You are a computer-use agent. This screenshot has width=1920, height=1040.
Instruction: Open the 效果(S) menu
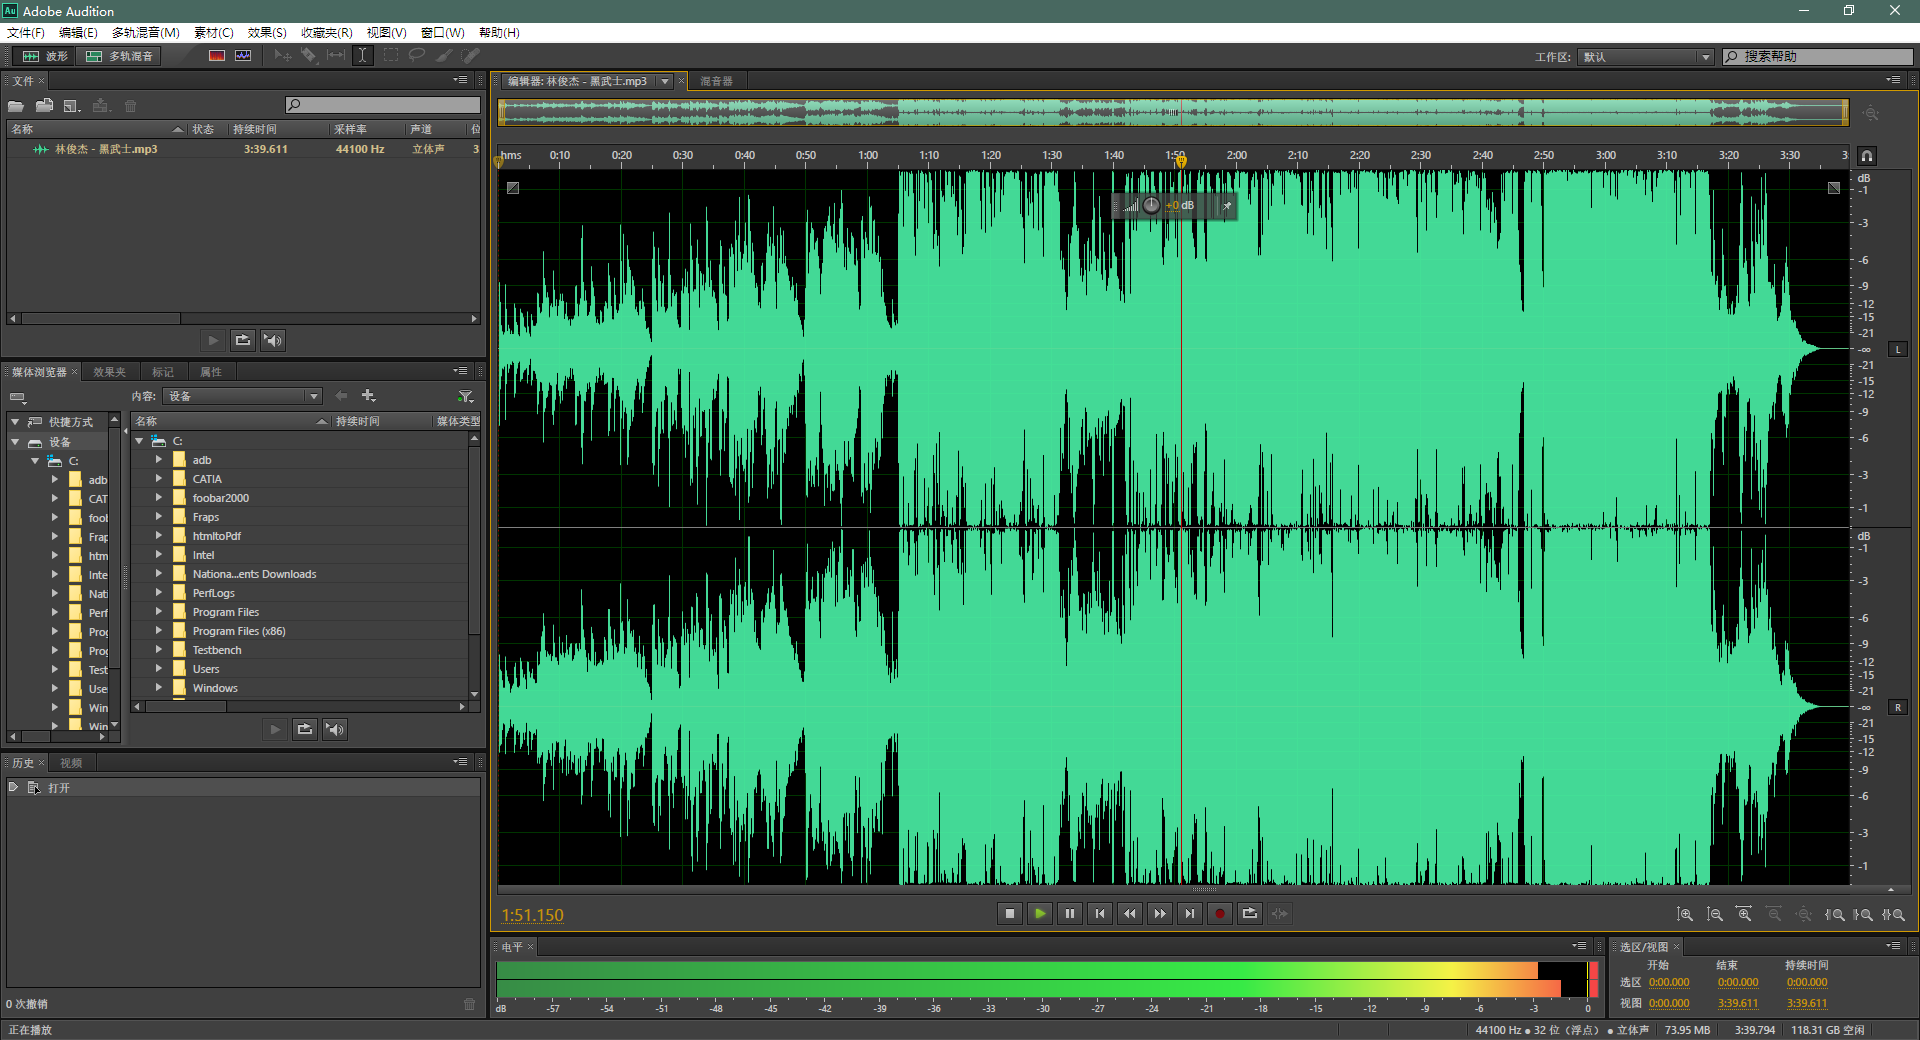(x=267, y=32)
